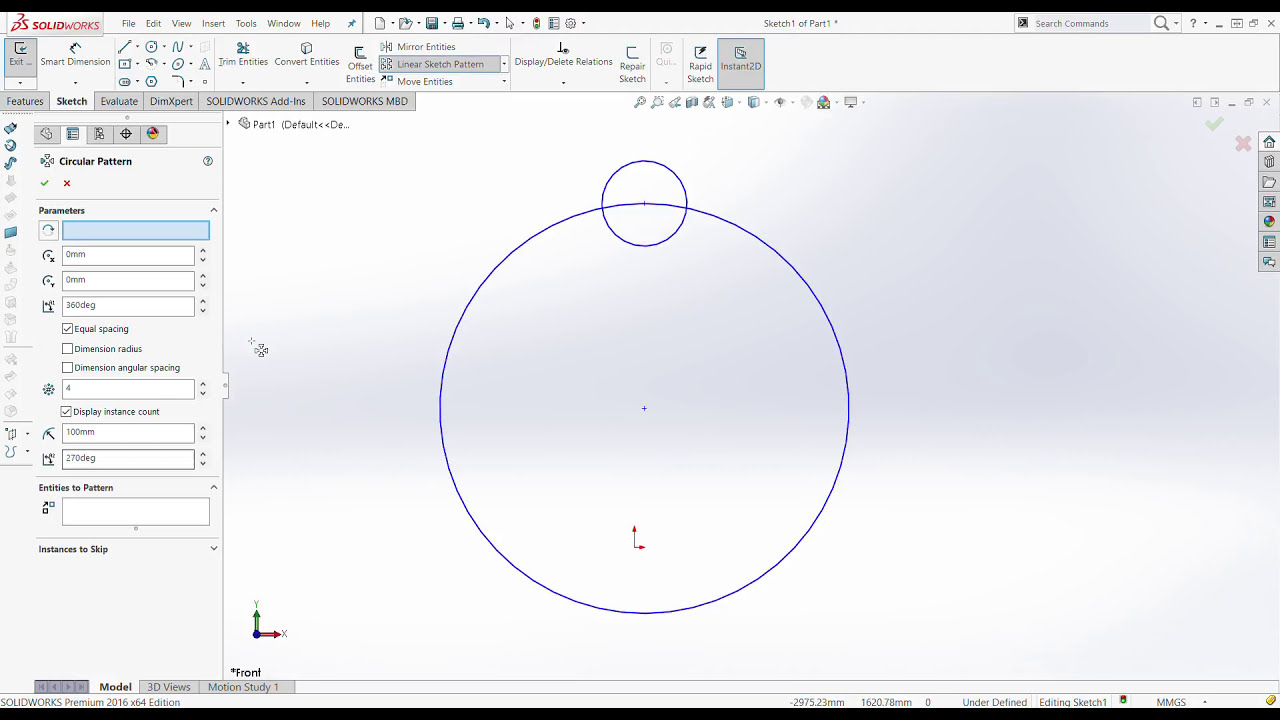This screenshot has width=1280, height=720.
Task: Toggle the Equal spacing checkbox
Action: coord(67,329)
